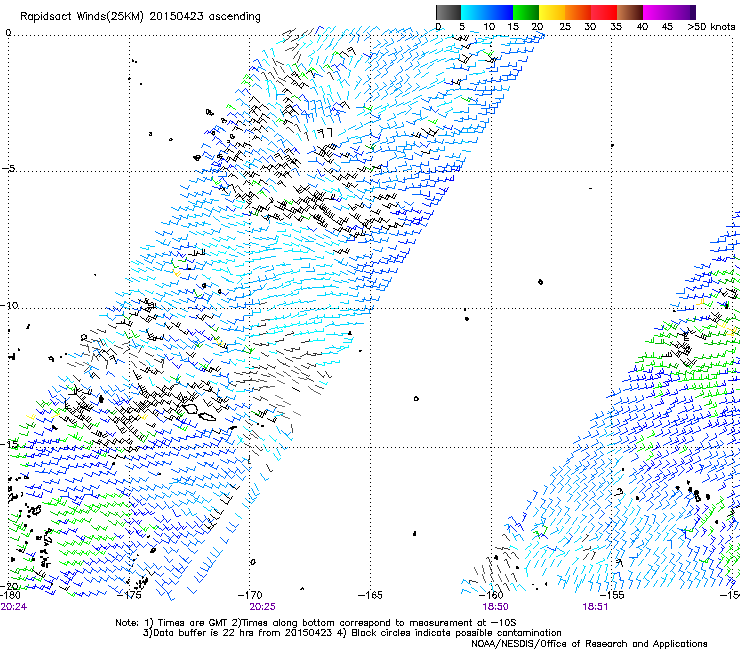The height and width of the screenshot is (650, 740).
Task: Click the '-15' latitude axis label
Action: [x=9, y=444]
